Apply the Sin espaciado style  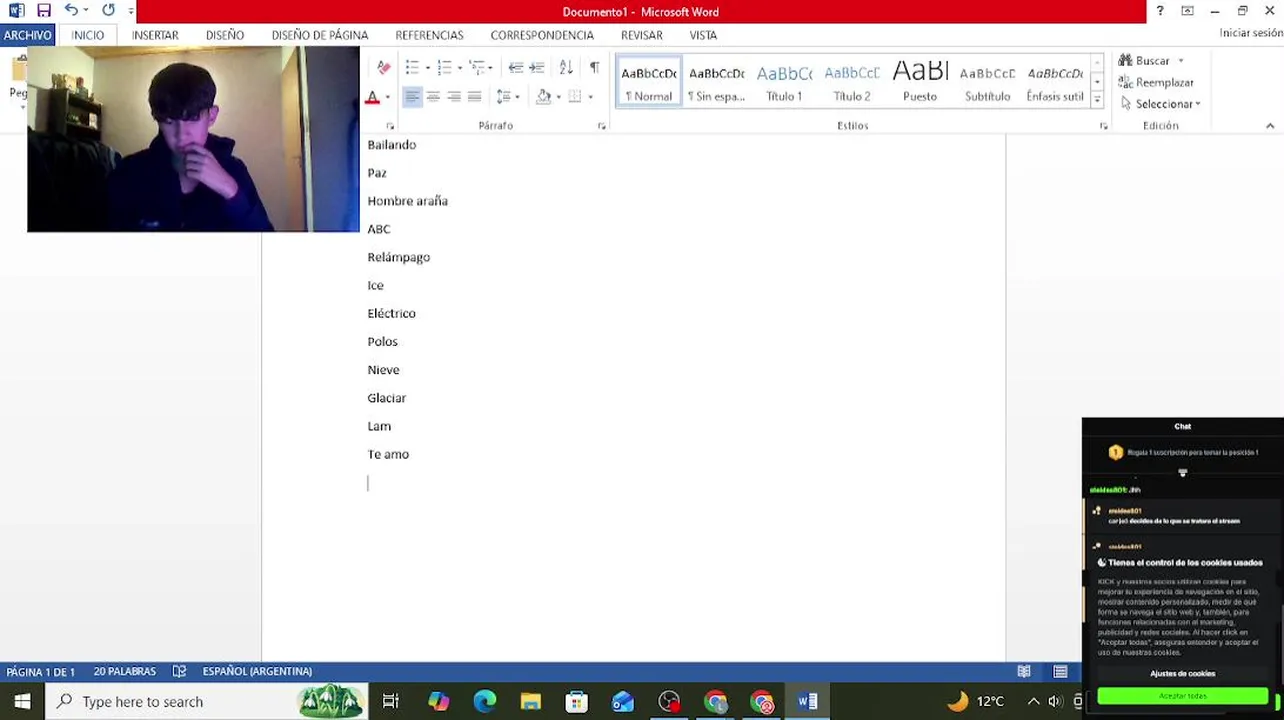pyautogui.click(x=716, y=82)
